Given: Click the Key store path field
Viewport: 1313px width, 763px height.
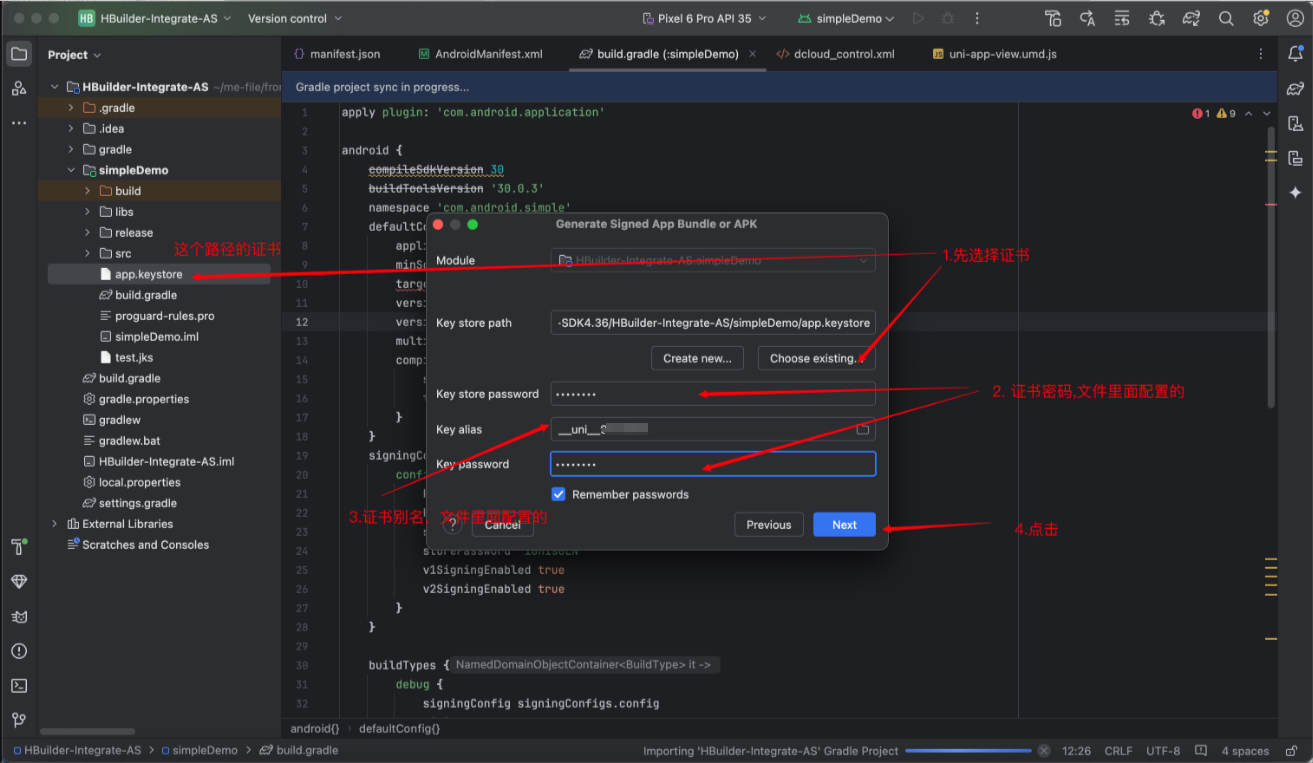Looking at the screenshot, I should [x=713, y=323].
